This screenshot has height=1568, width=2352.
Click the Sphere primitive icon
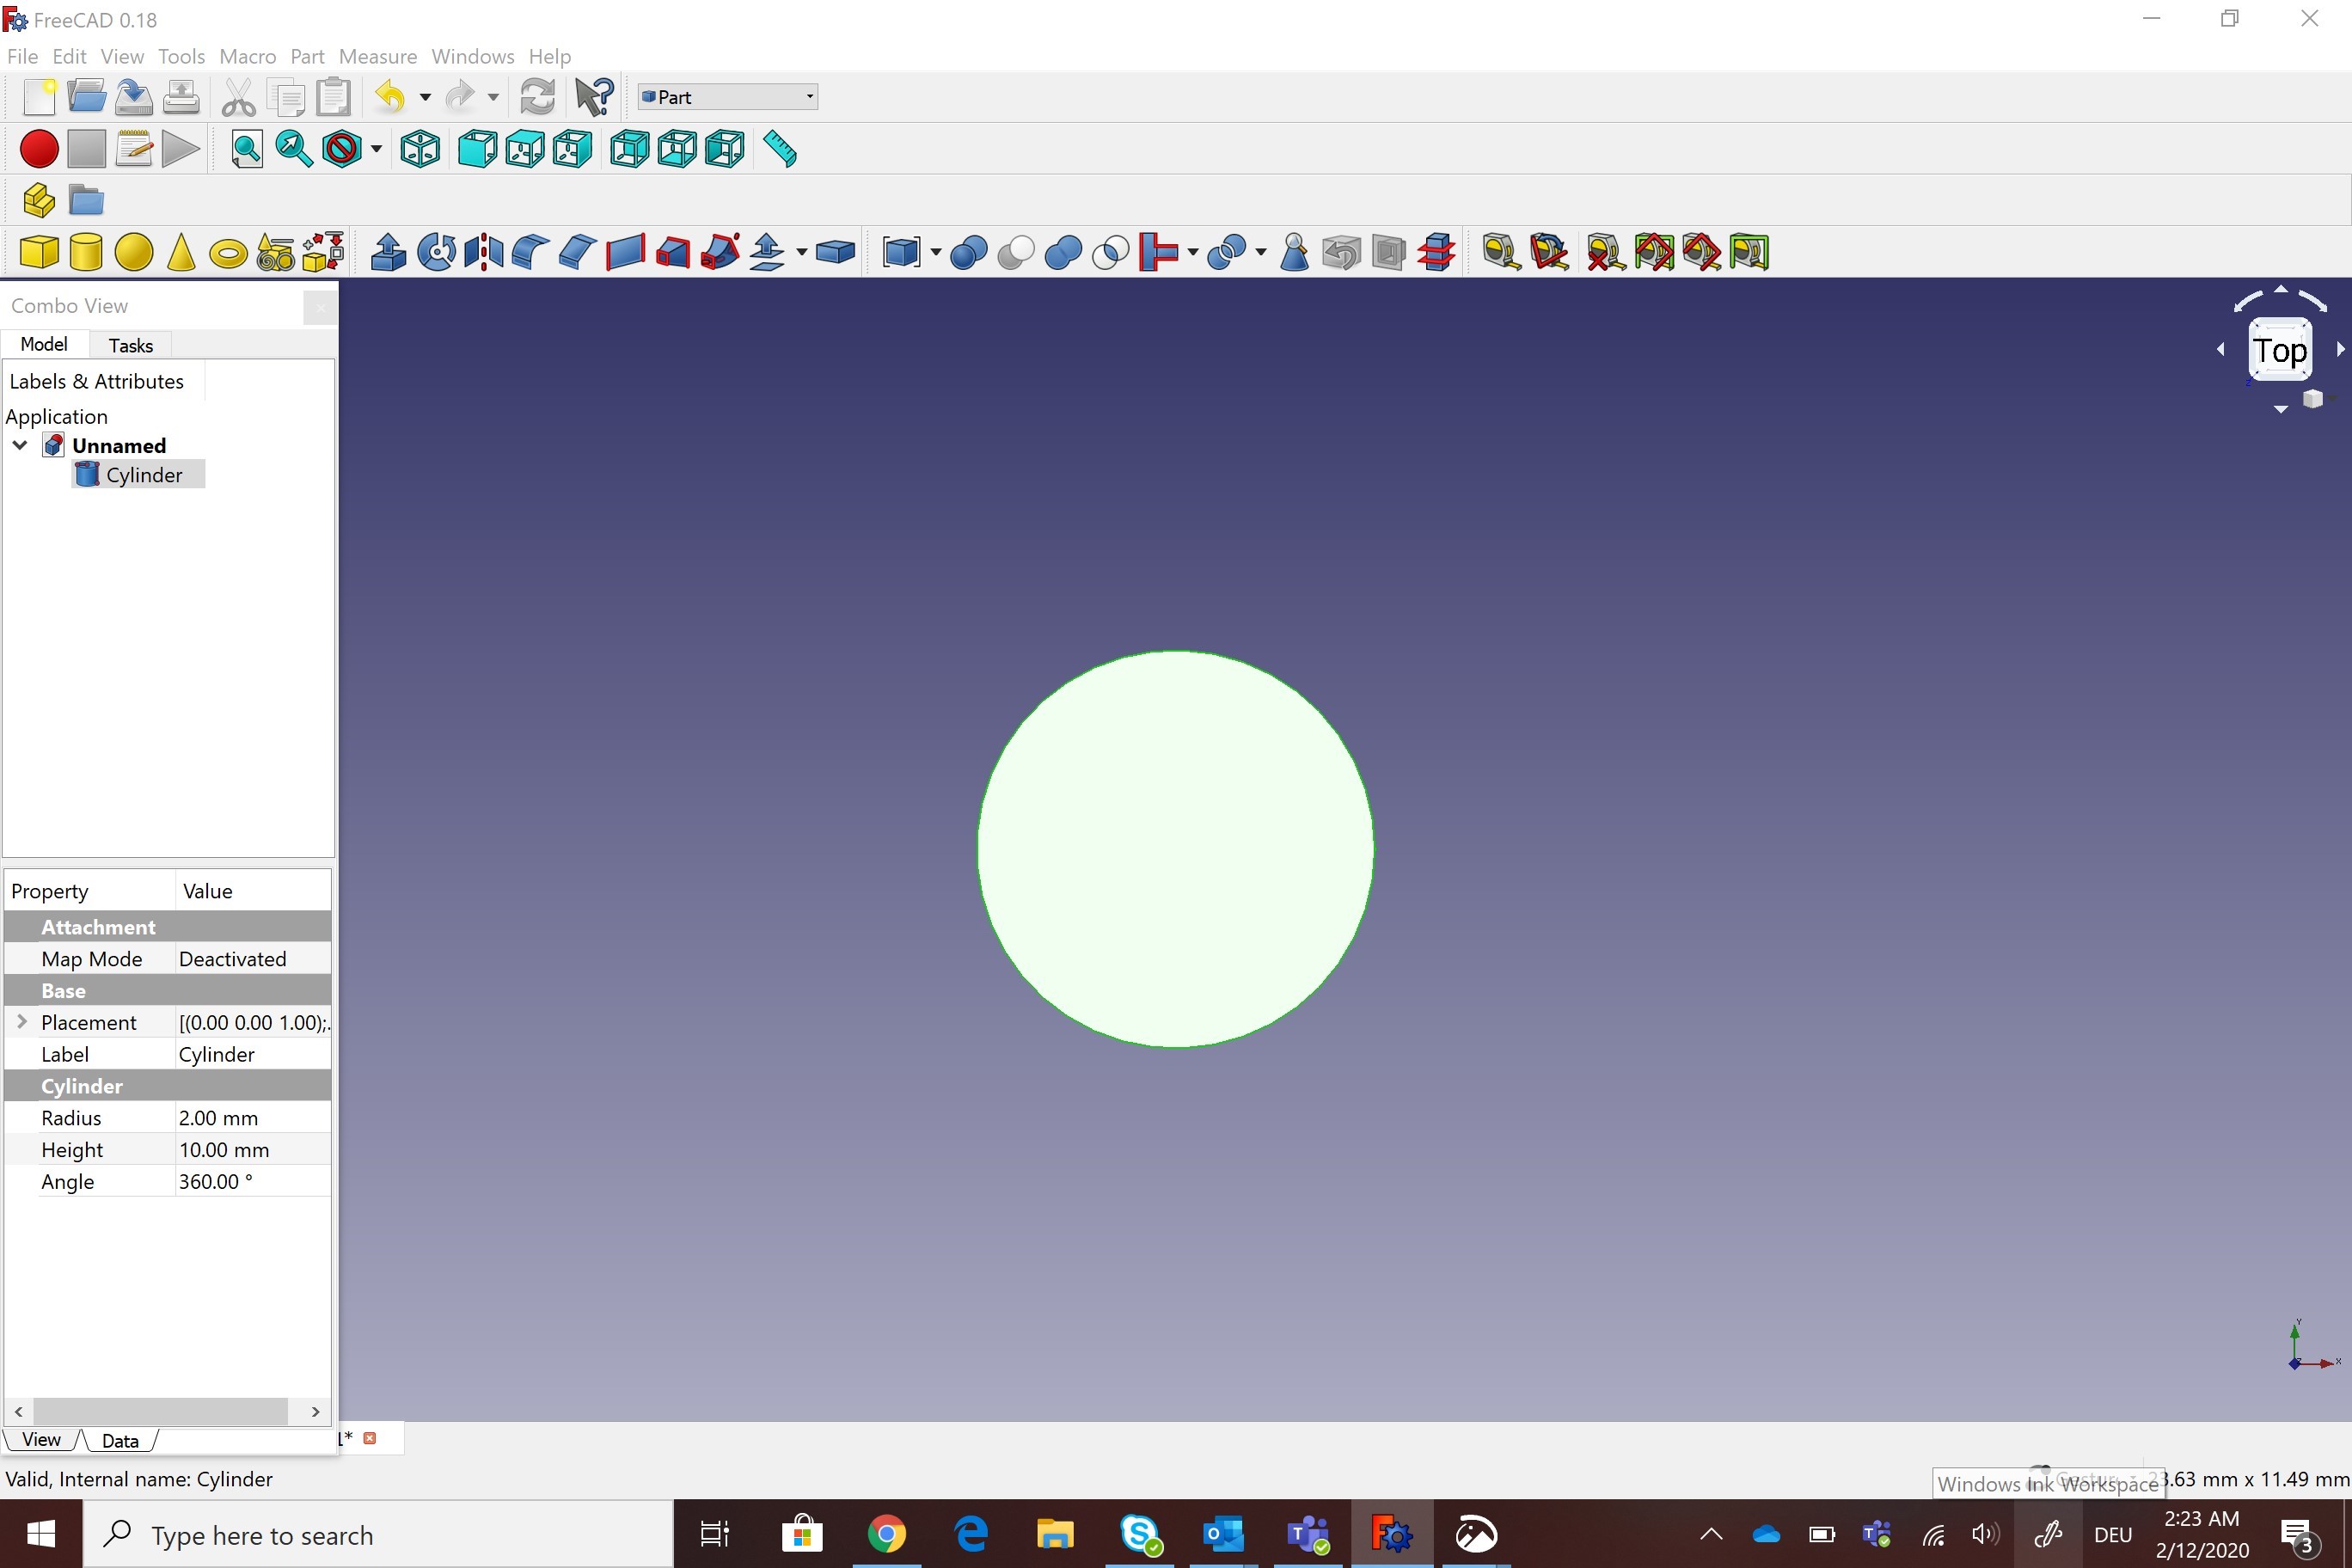(x=133, y=252)
